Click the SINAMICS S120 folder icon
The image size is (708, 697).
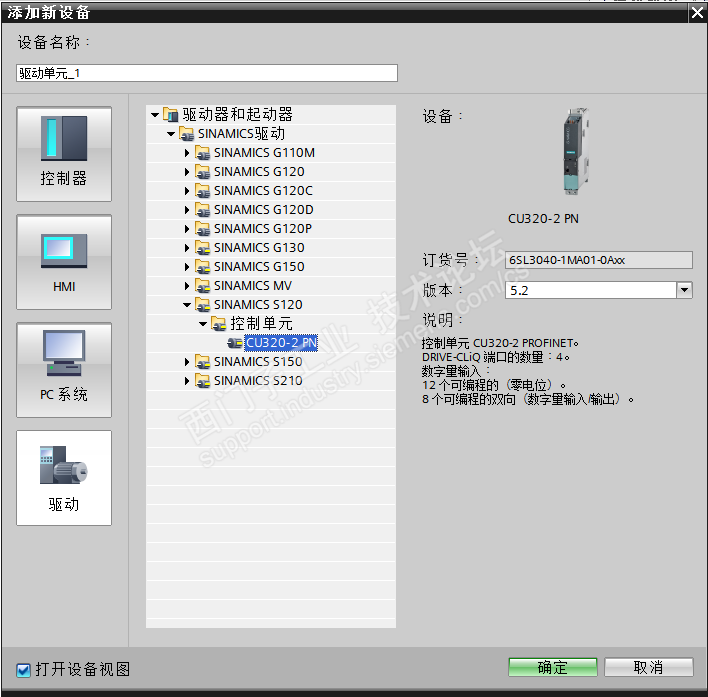[202, 304]
